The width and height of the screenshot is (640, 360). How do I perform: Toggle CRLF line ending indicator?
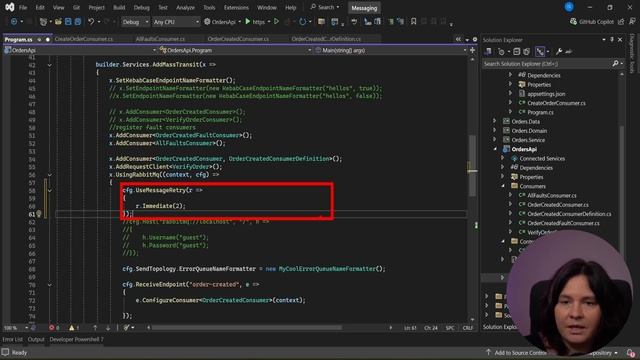pos(468,328)
